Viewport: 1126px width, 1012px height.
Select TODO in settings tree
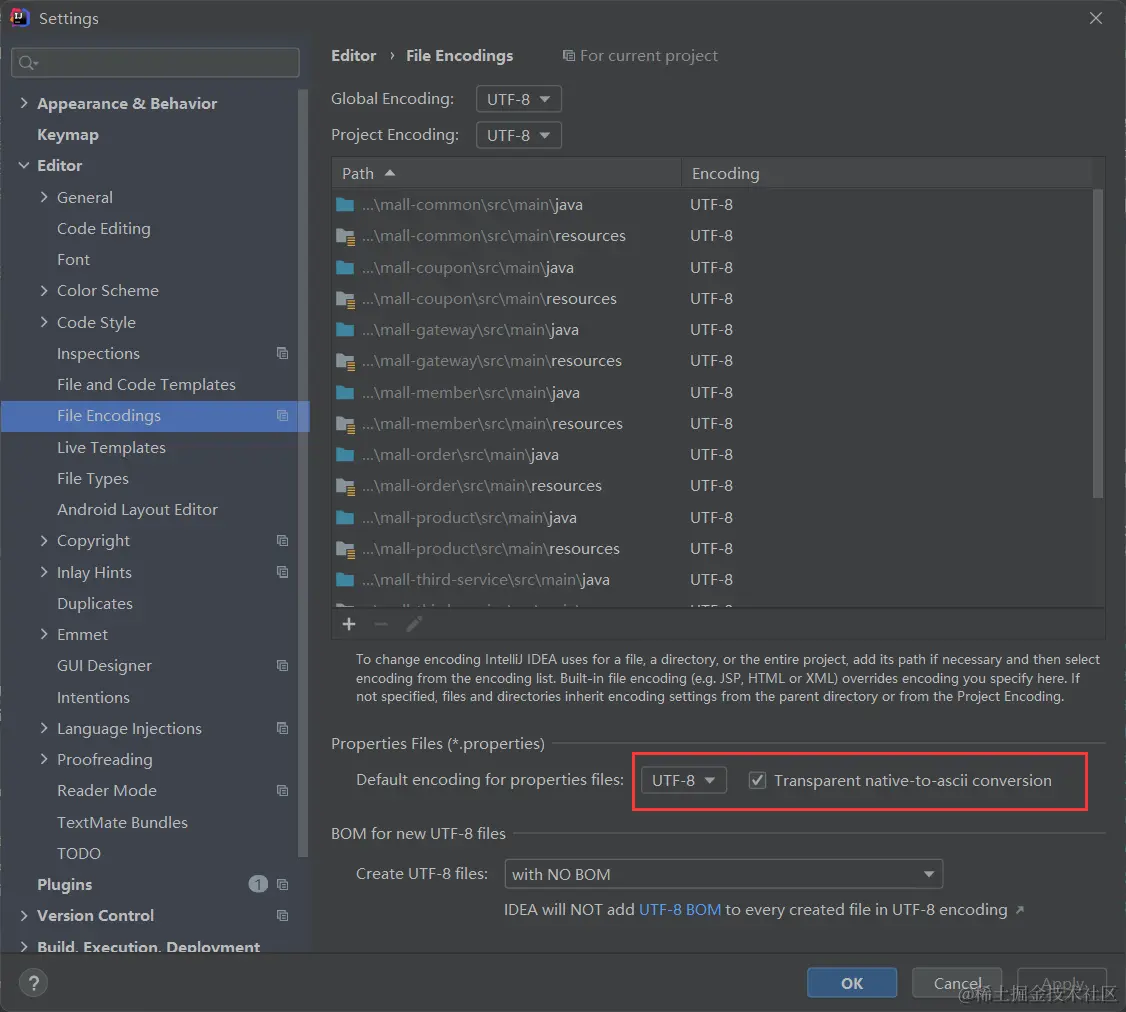pyautogui.click(x=79, y=853)
